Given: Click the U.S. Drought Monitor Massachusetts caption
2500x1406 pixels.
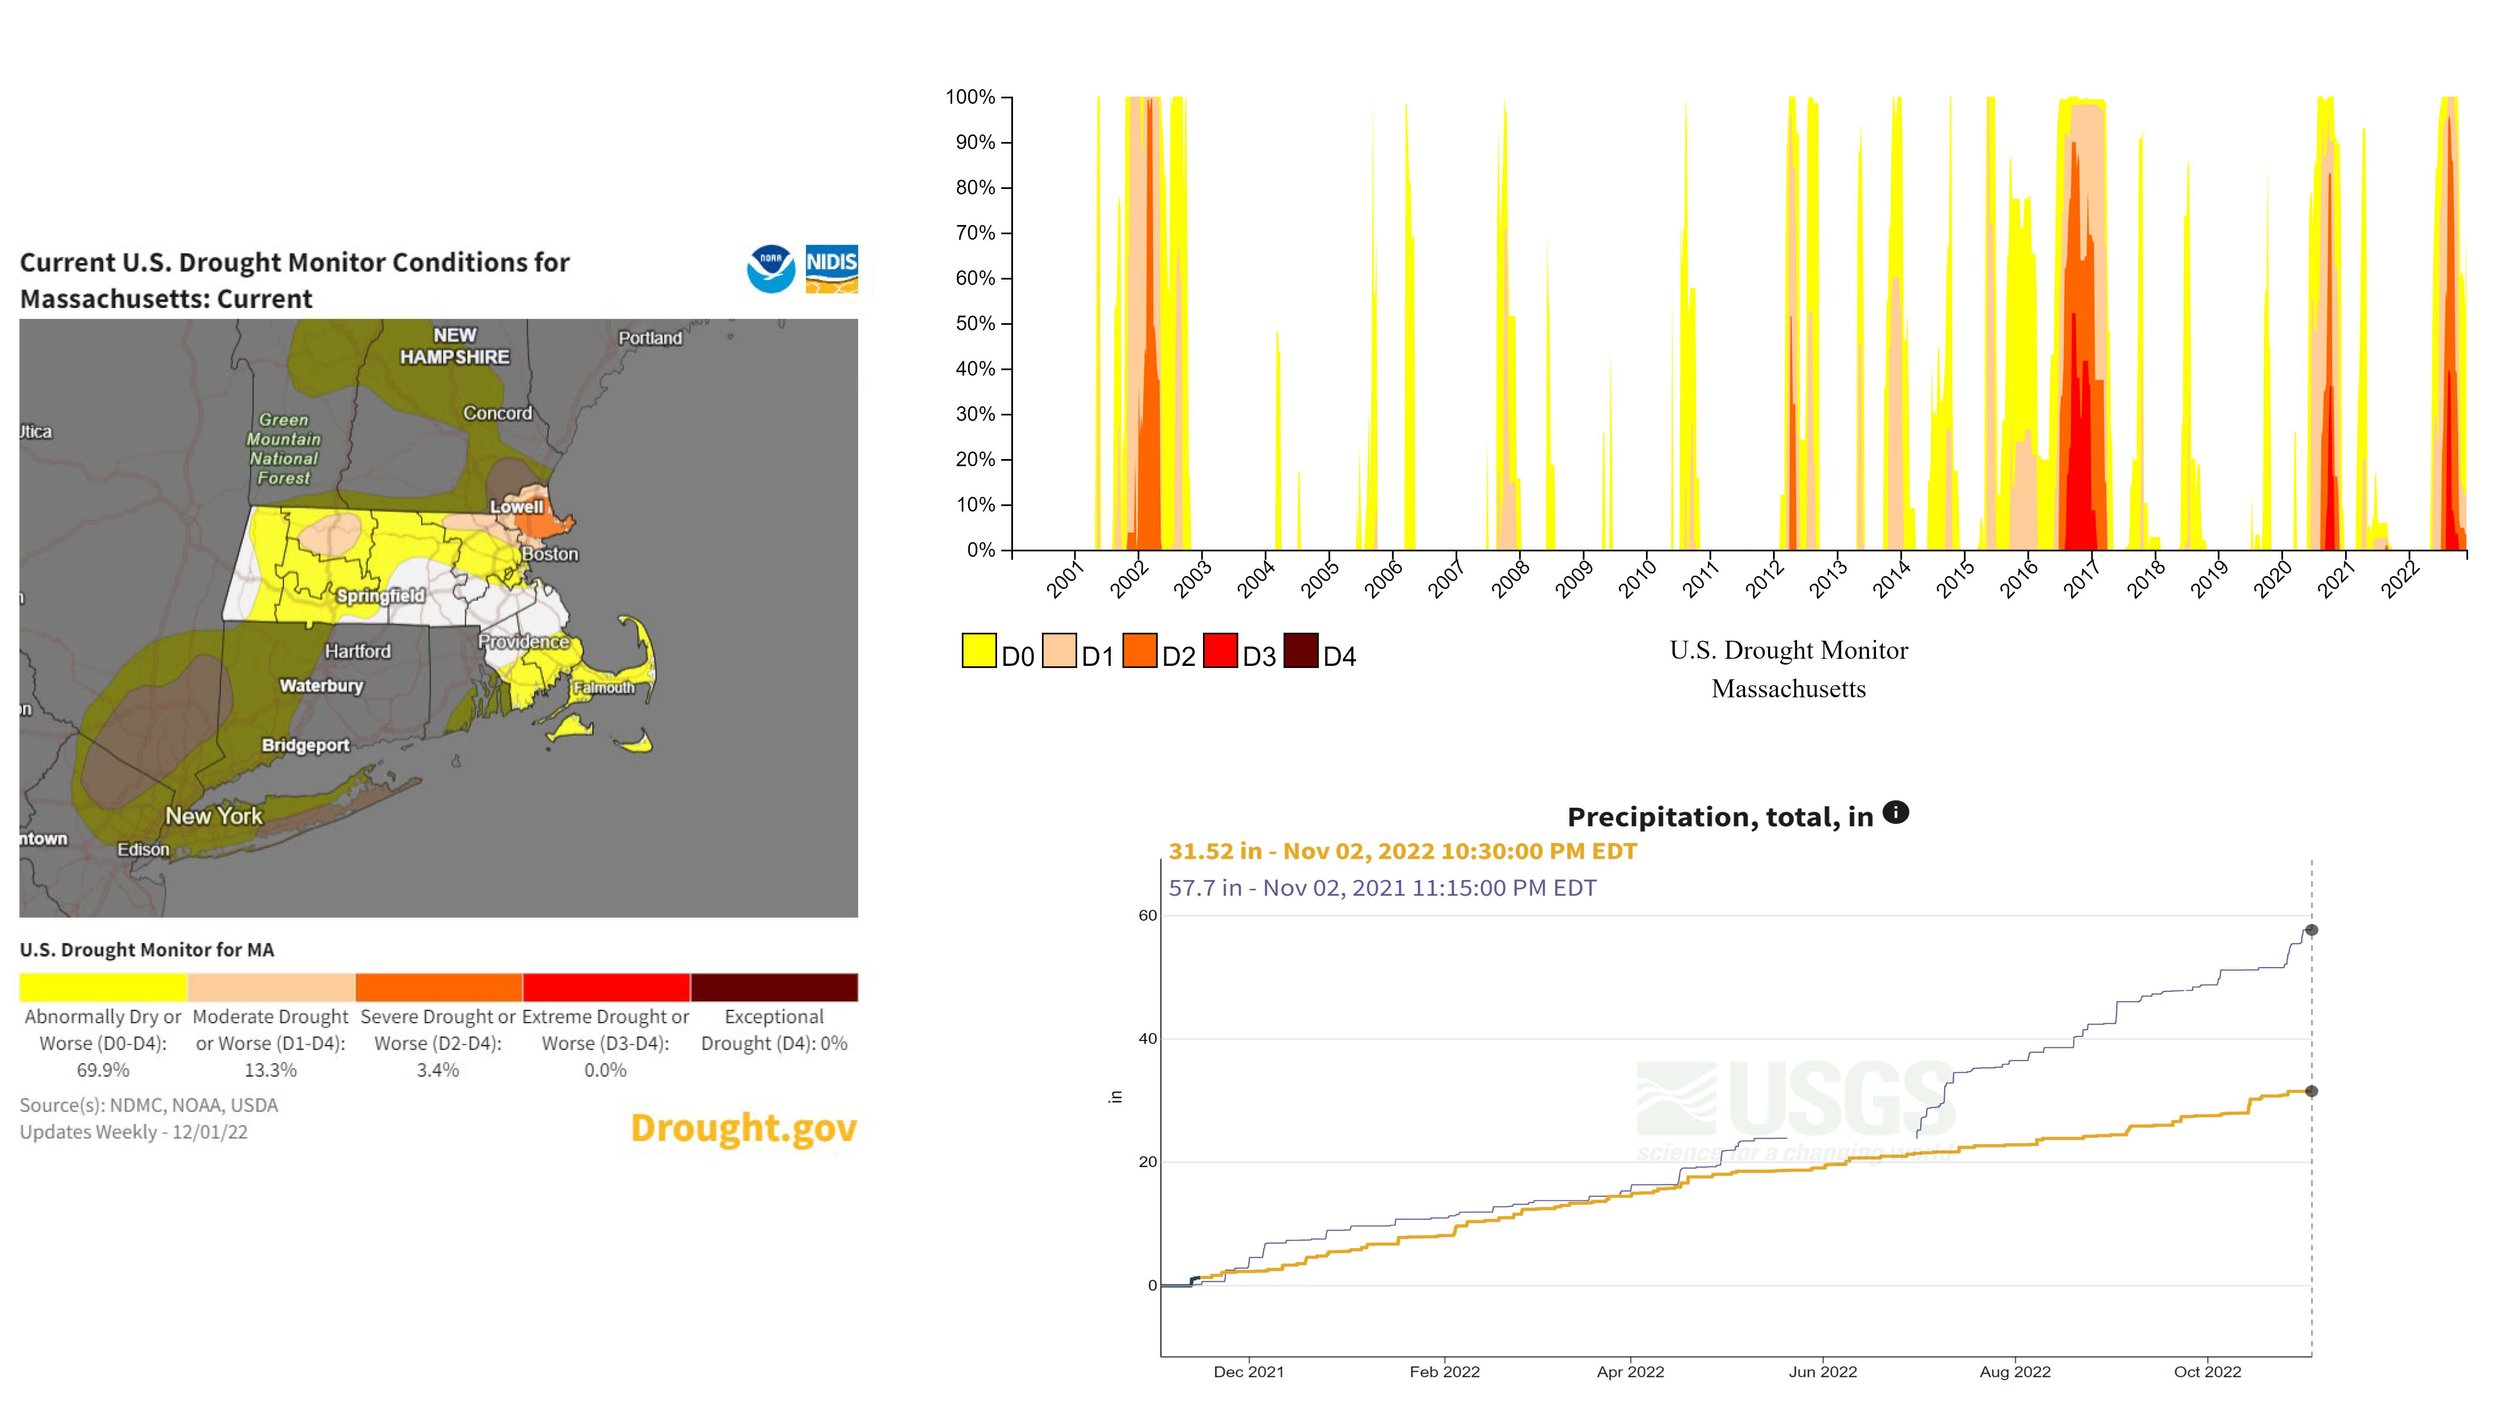Looking at the screenshot, I should tap(1788, 669).
